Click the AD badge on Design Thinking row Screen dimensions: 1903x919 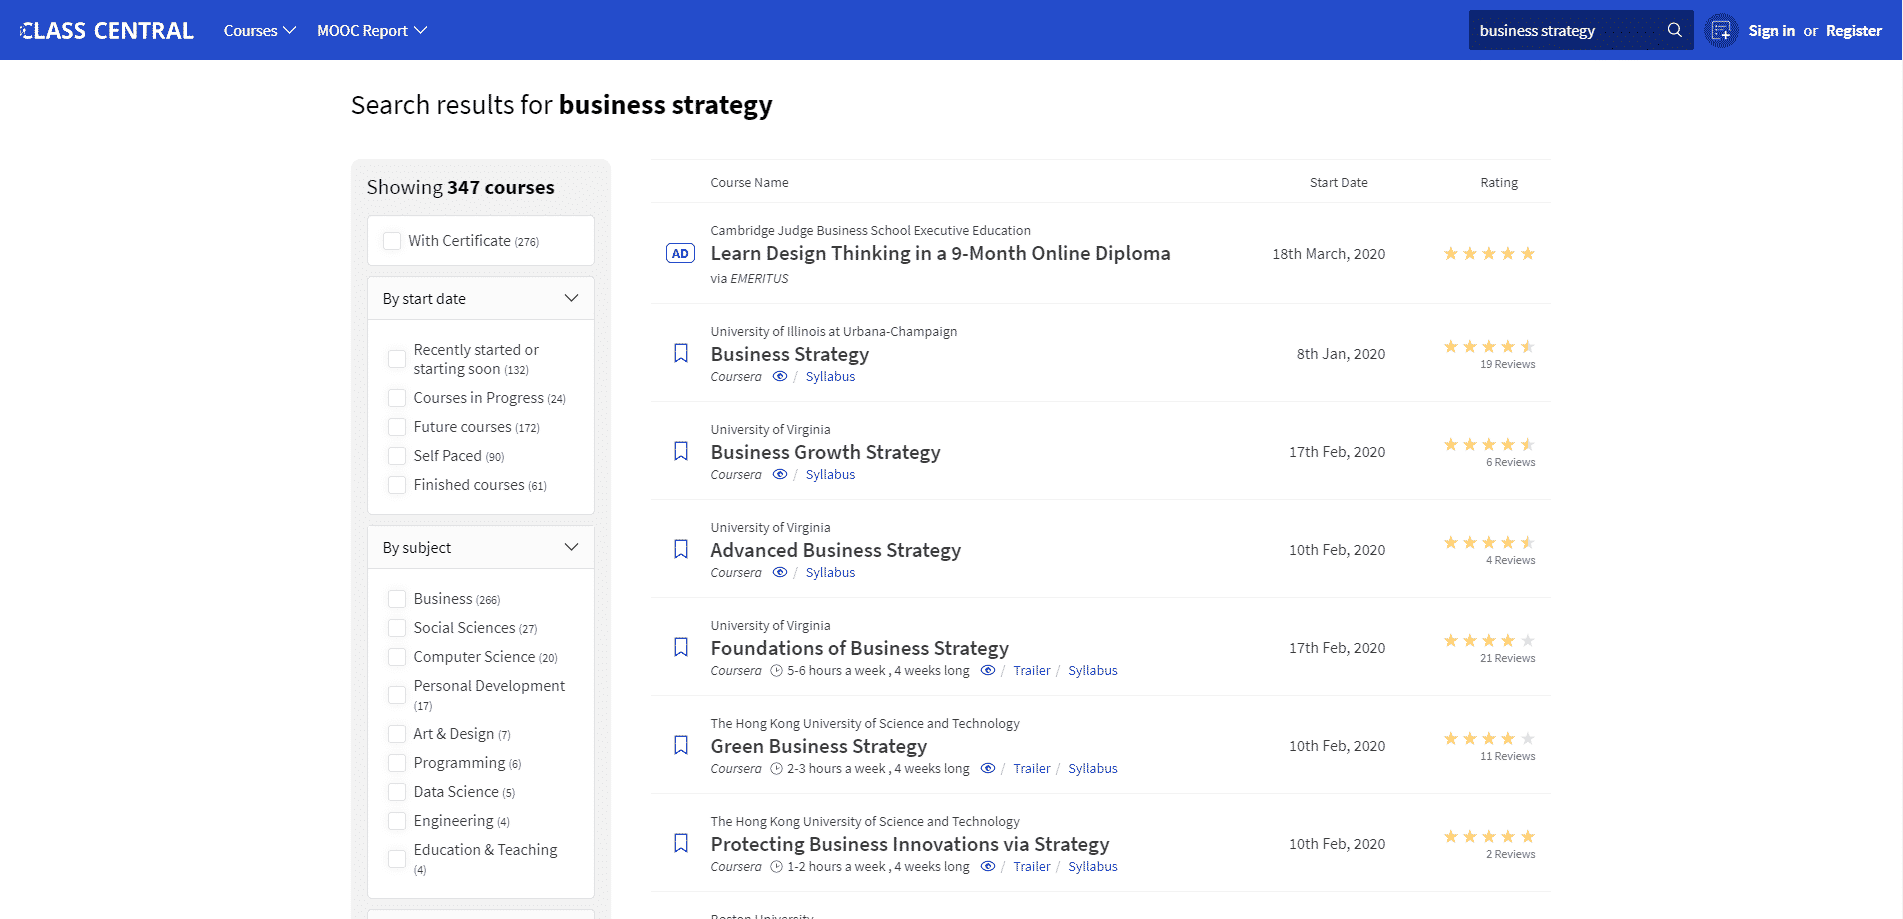(680, 254)
